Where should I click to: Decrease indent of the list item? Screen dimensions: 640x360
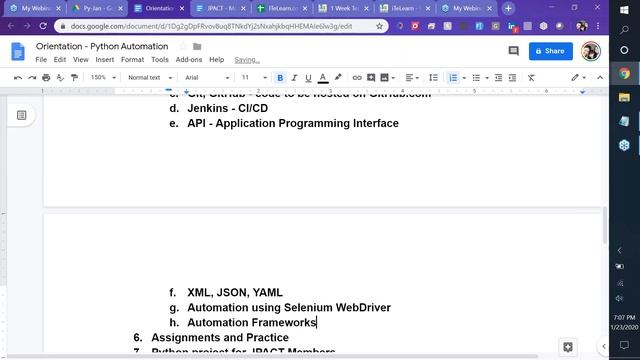click(x=498, y=78)
